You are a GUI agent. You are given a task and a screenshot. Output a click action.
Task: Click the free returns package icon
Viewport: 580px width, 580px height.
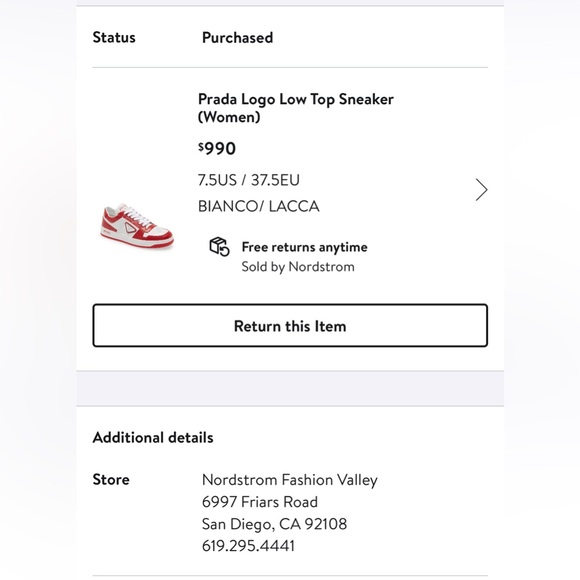click(219, 247)
